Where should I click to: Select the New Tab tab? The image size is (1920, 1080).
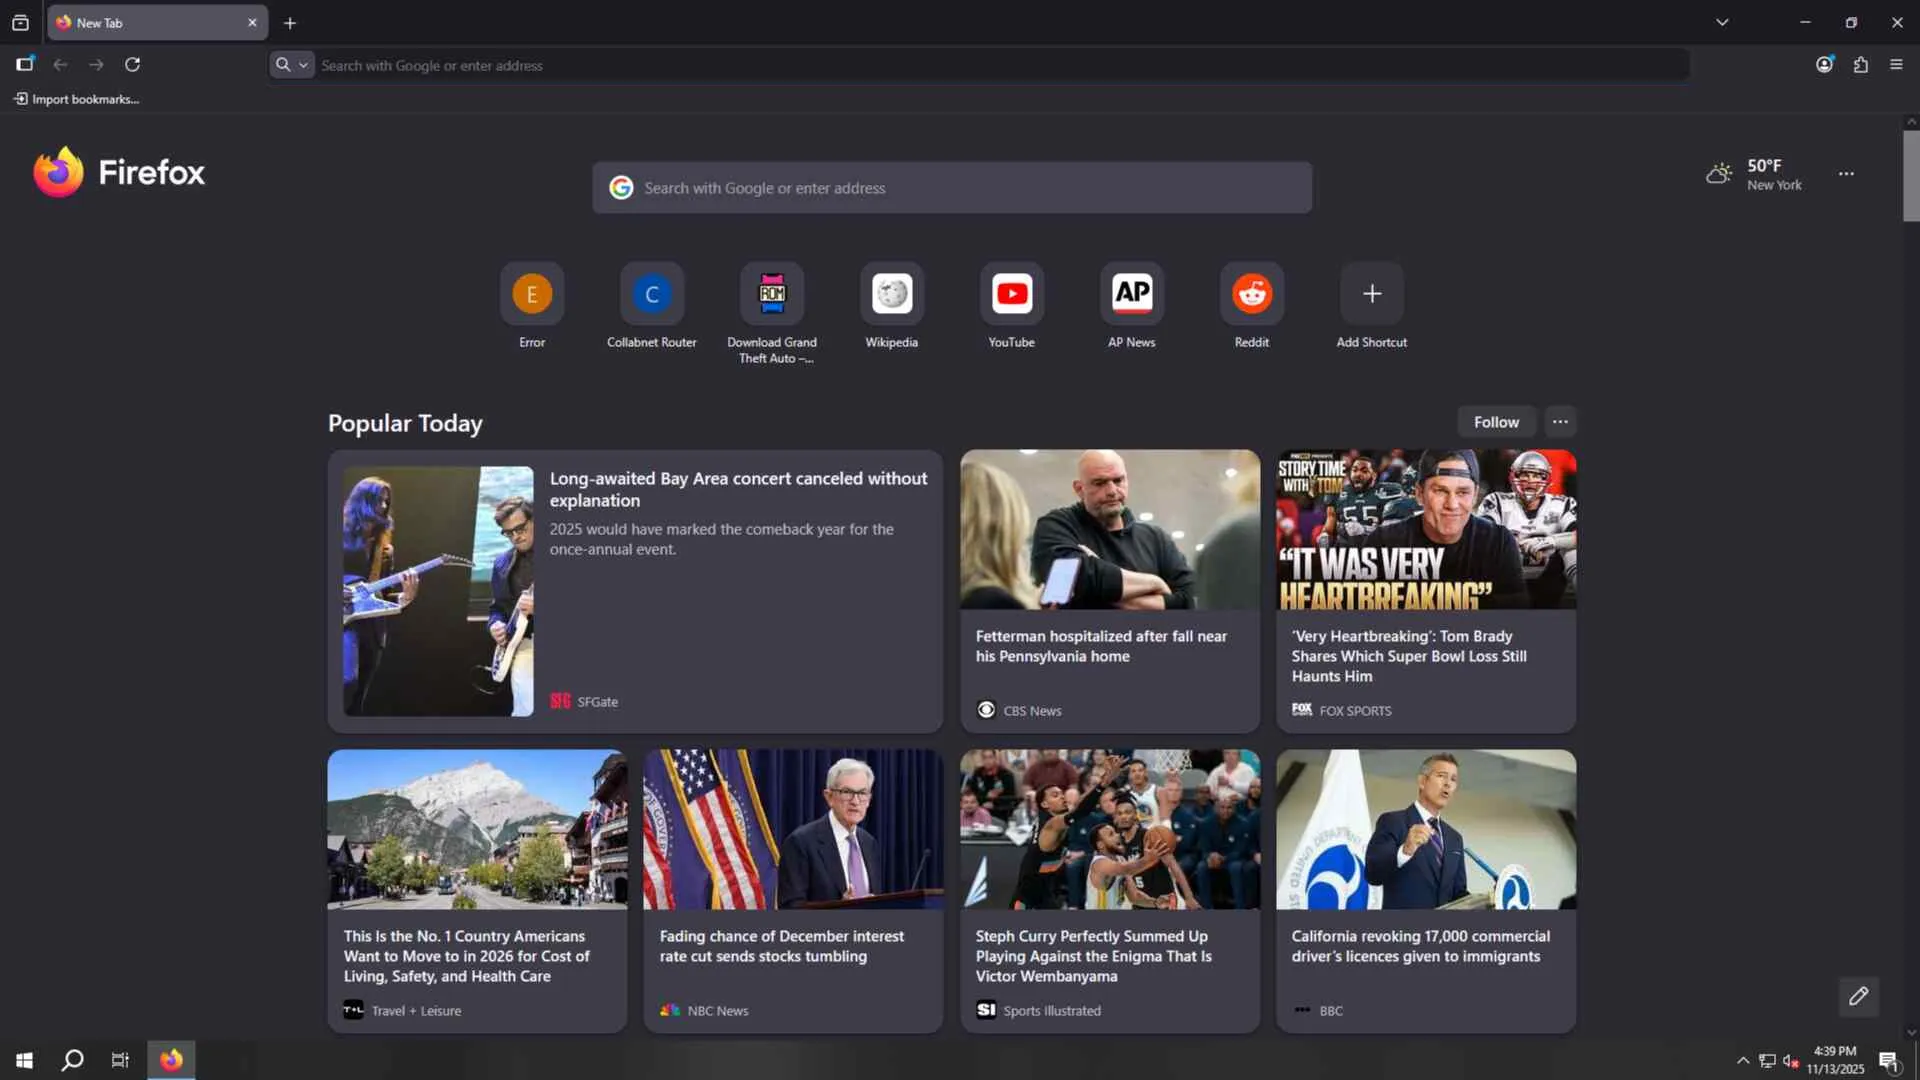click(150, 22)
